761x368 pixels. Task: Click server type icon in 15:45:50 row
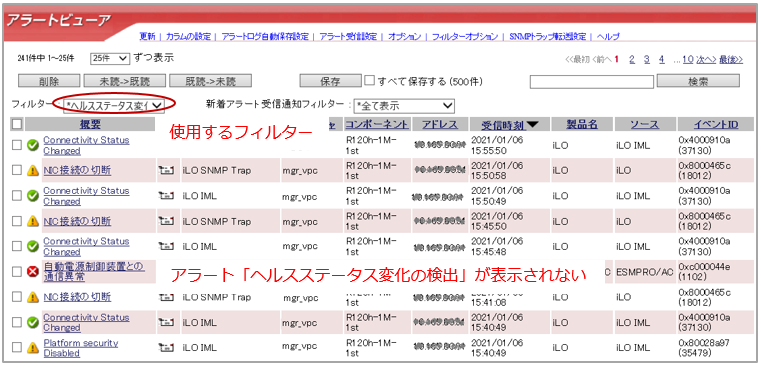[166, 221]
